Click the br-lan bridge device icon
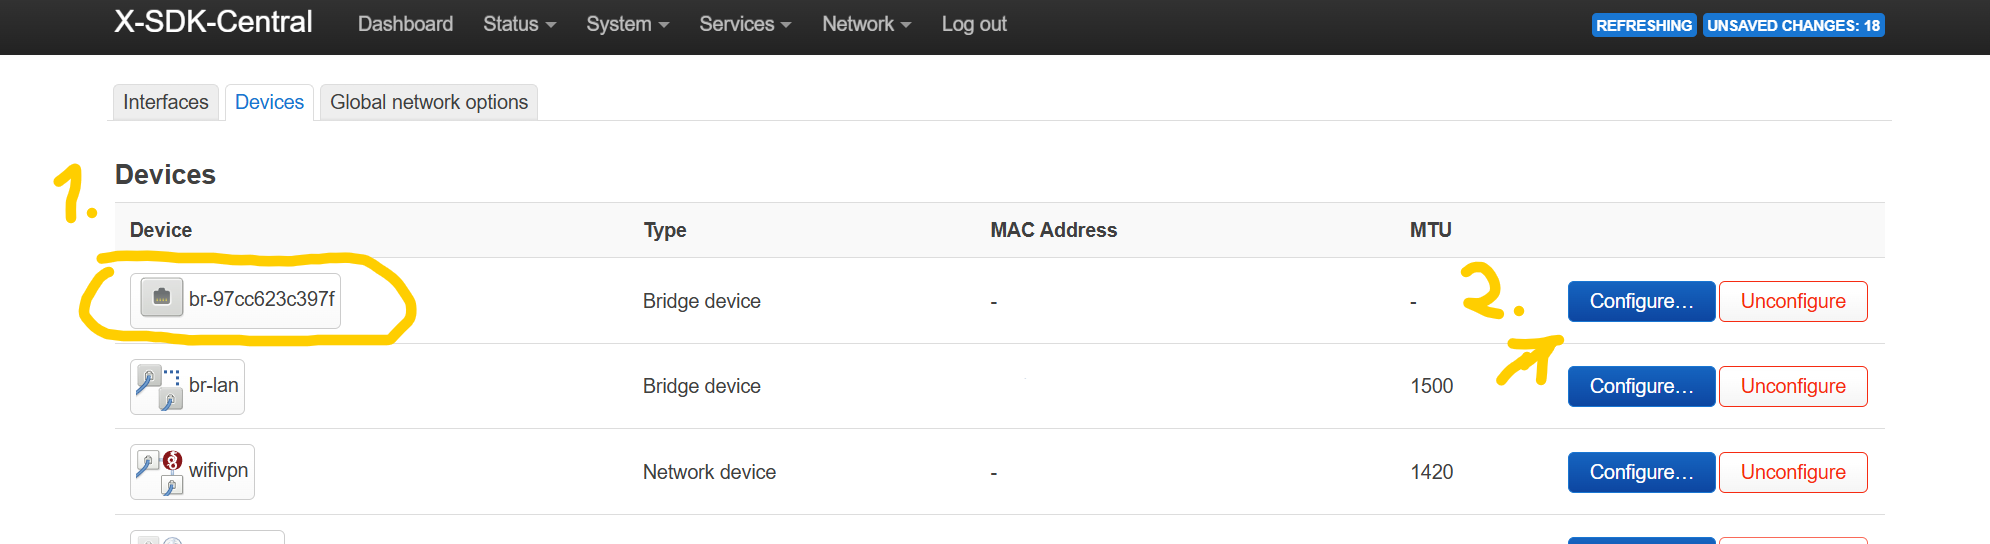The width and height of the screenshot is (1990, 544). pos(160,387)
